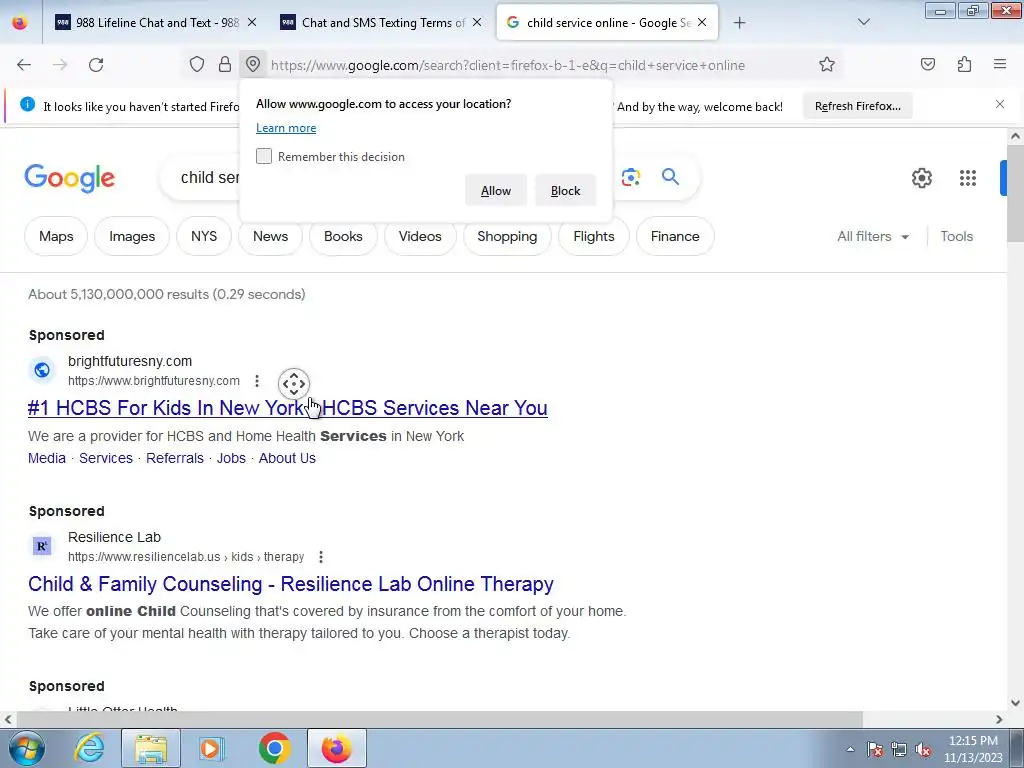Image resolution: width=1024 pixels, height=768 pixels.
Task: Launch Google Chrome from the taskbar
Action: (x=274, y=748)
